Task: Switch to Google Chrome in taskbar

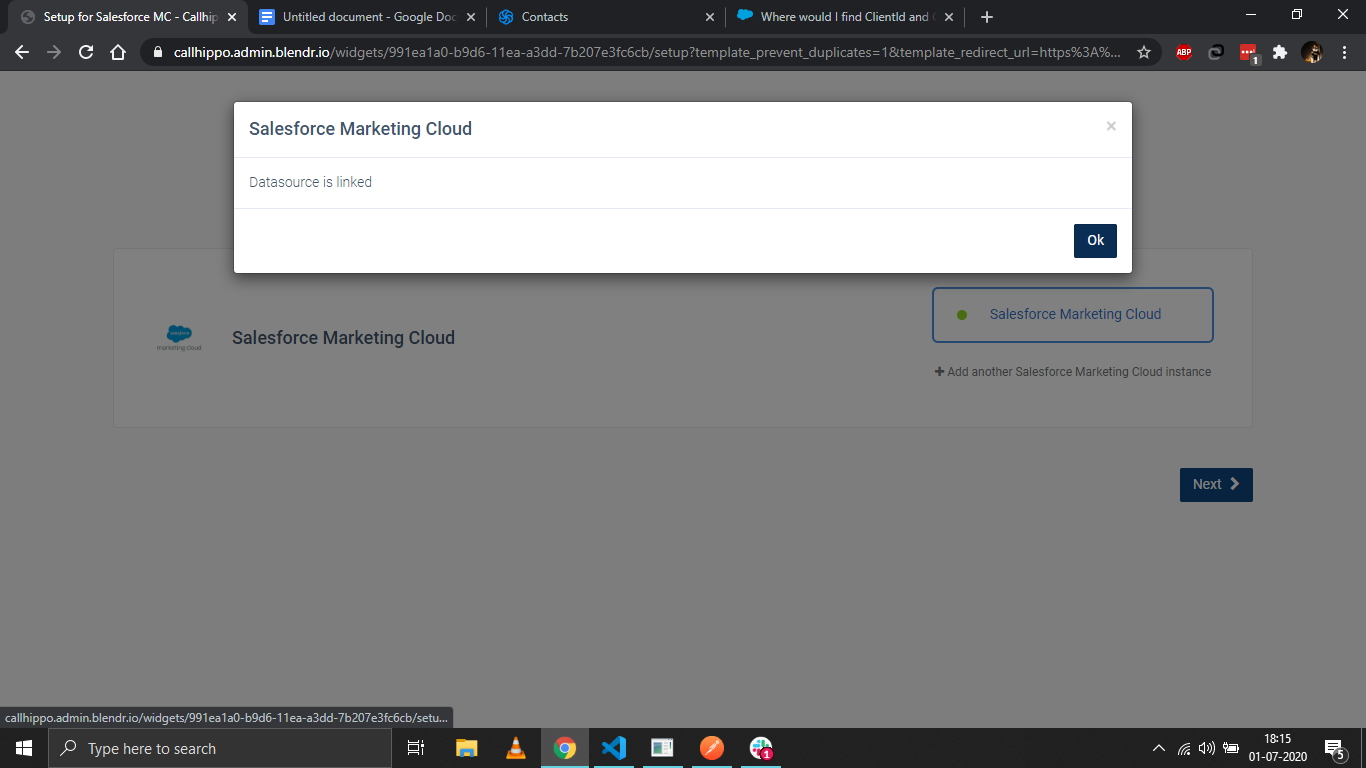Action: [565, 748]
